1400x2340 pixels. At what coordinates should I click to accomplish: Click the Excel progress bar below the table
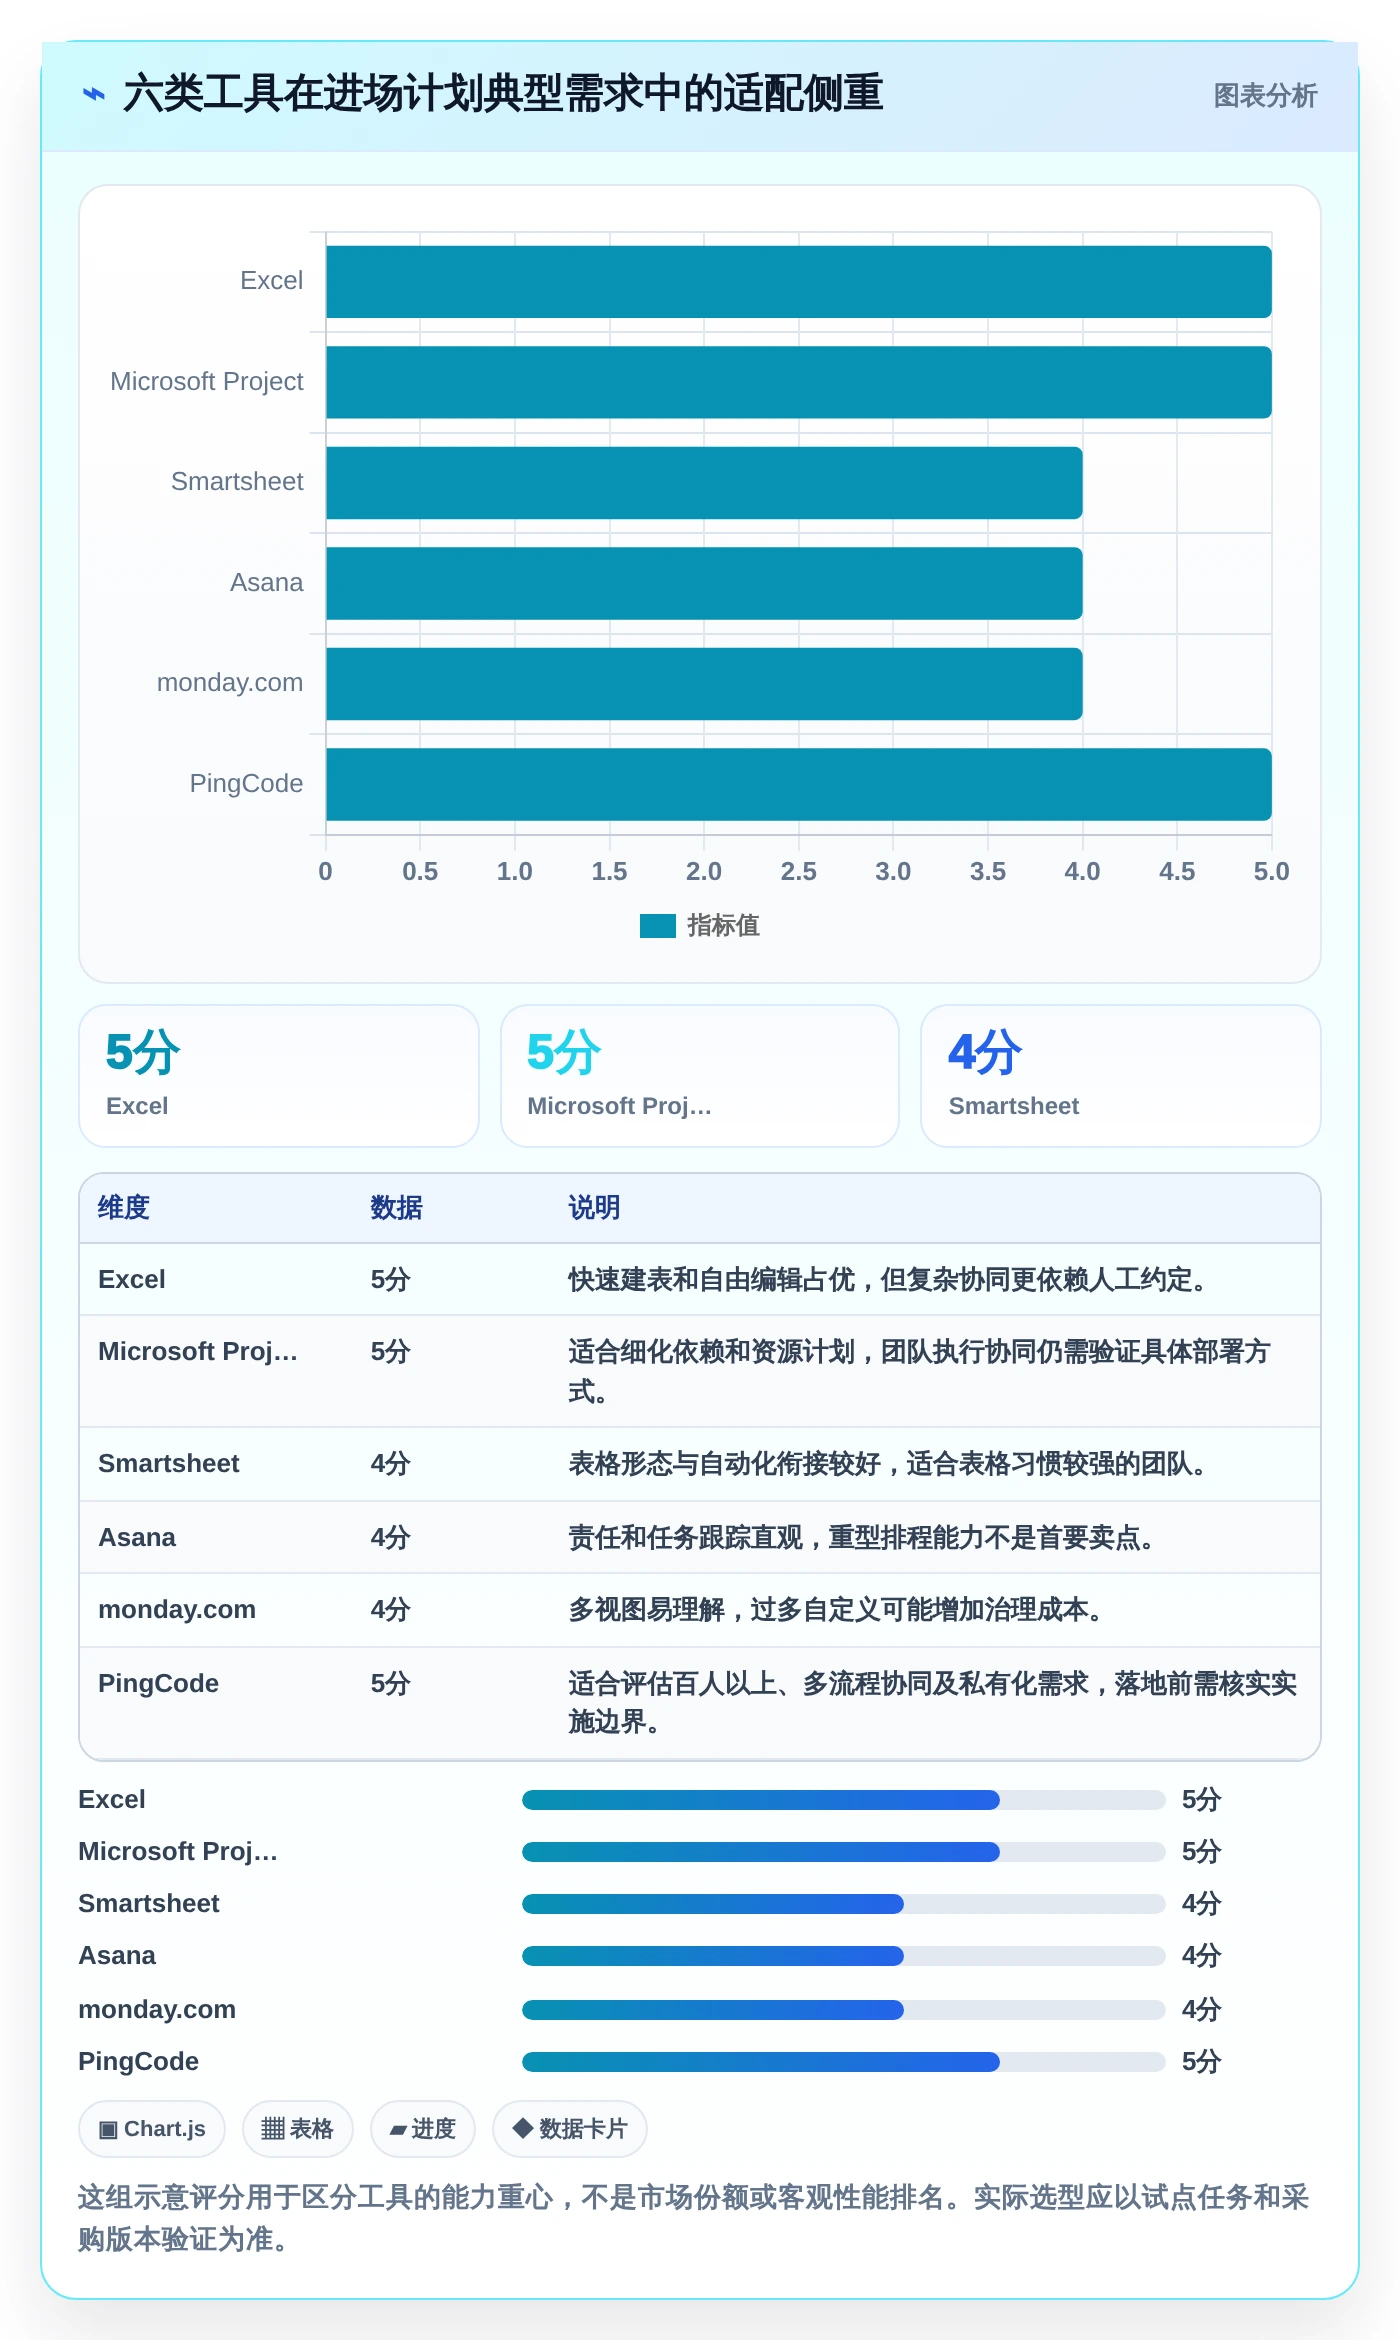click(844, 1800)
